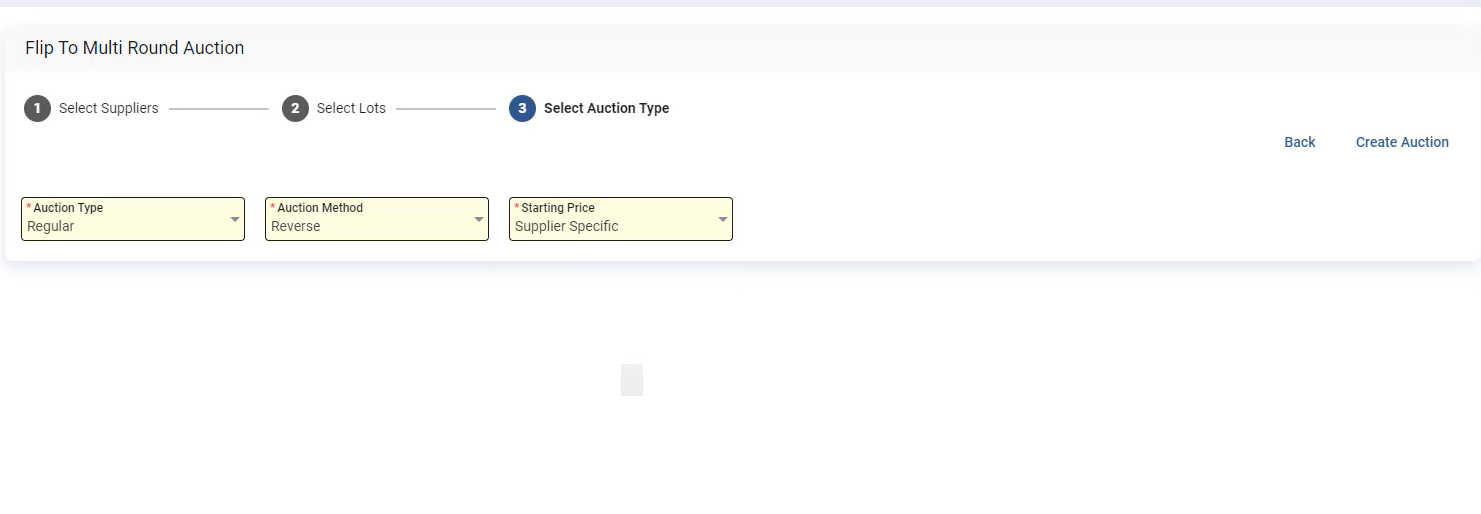Viewport: 1481px width, 514px height.
Task: Expand the Auction Type dropdown arrow
Action: click(x=235, y=219)
